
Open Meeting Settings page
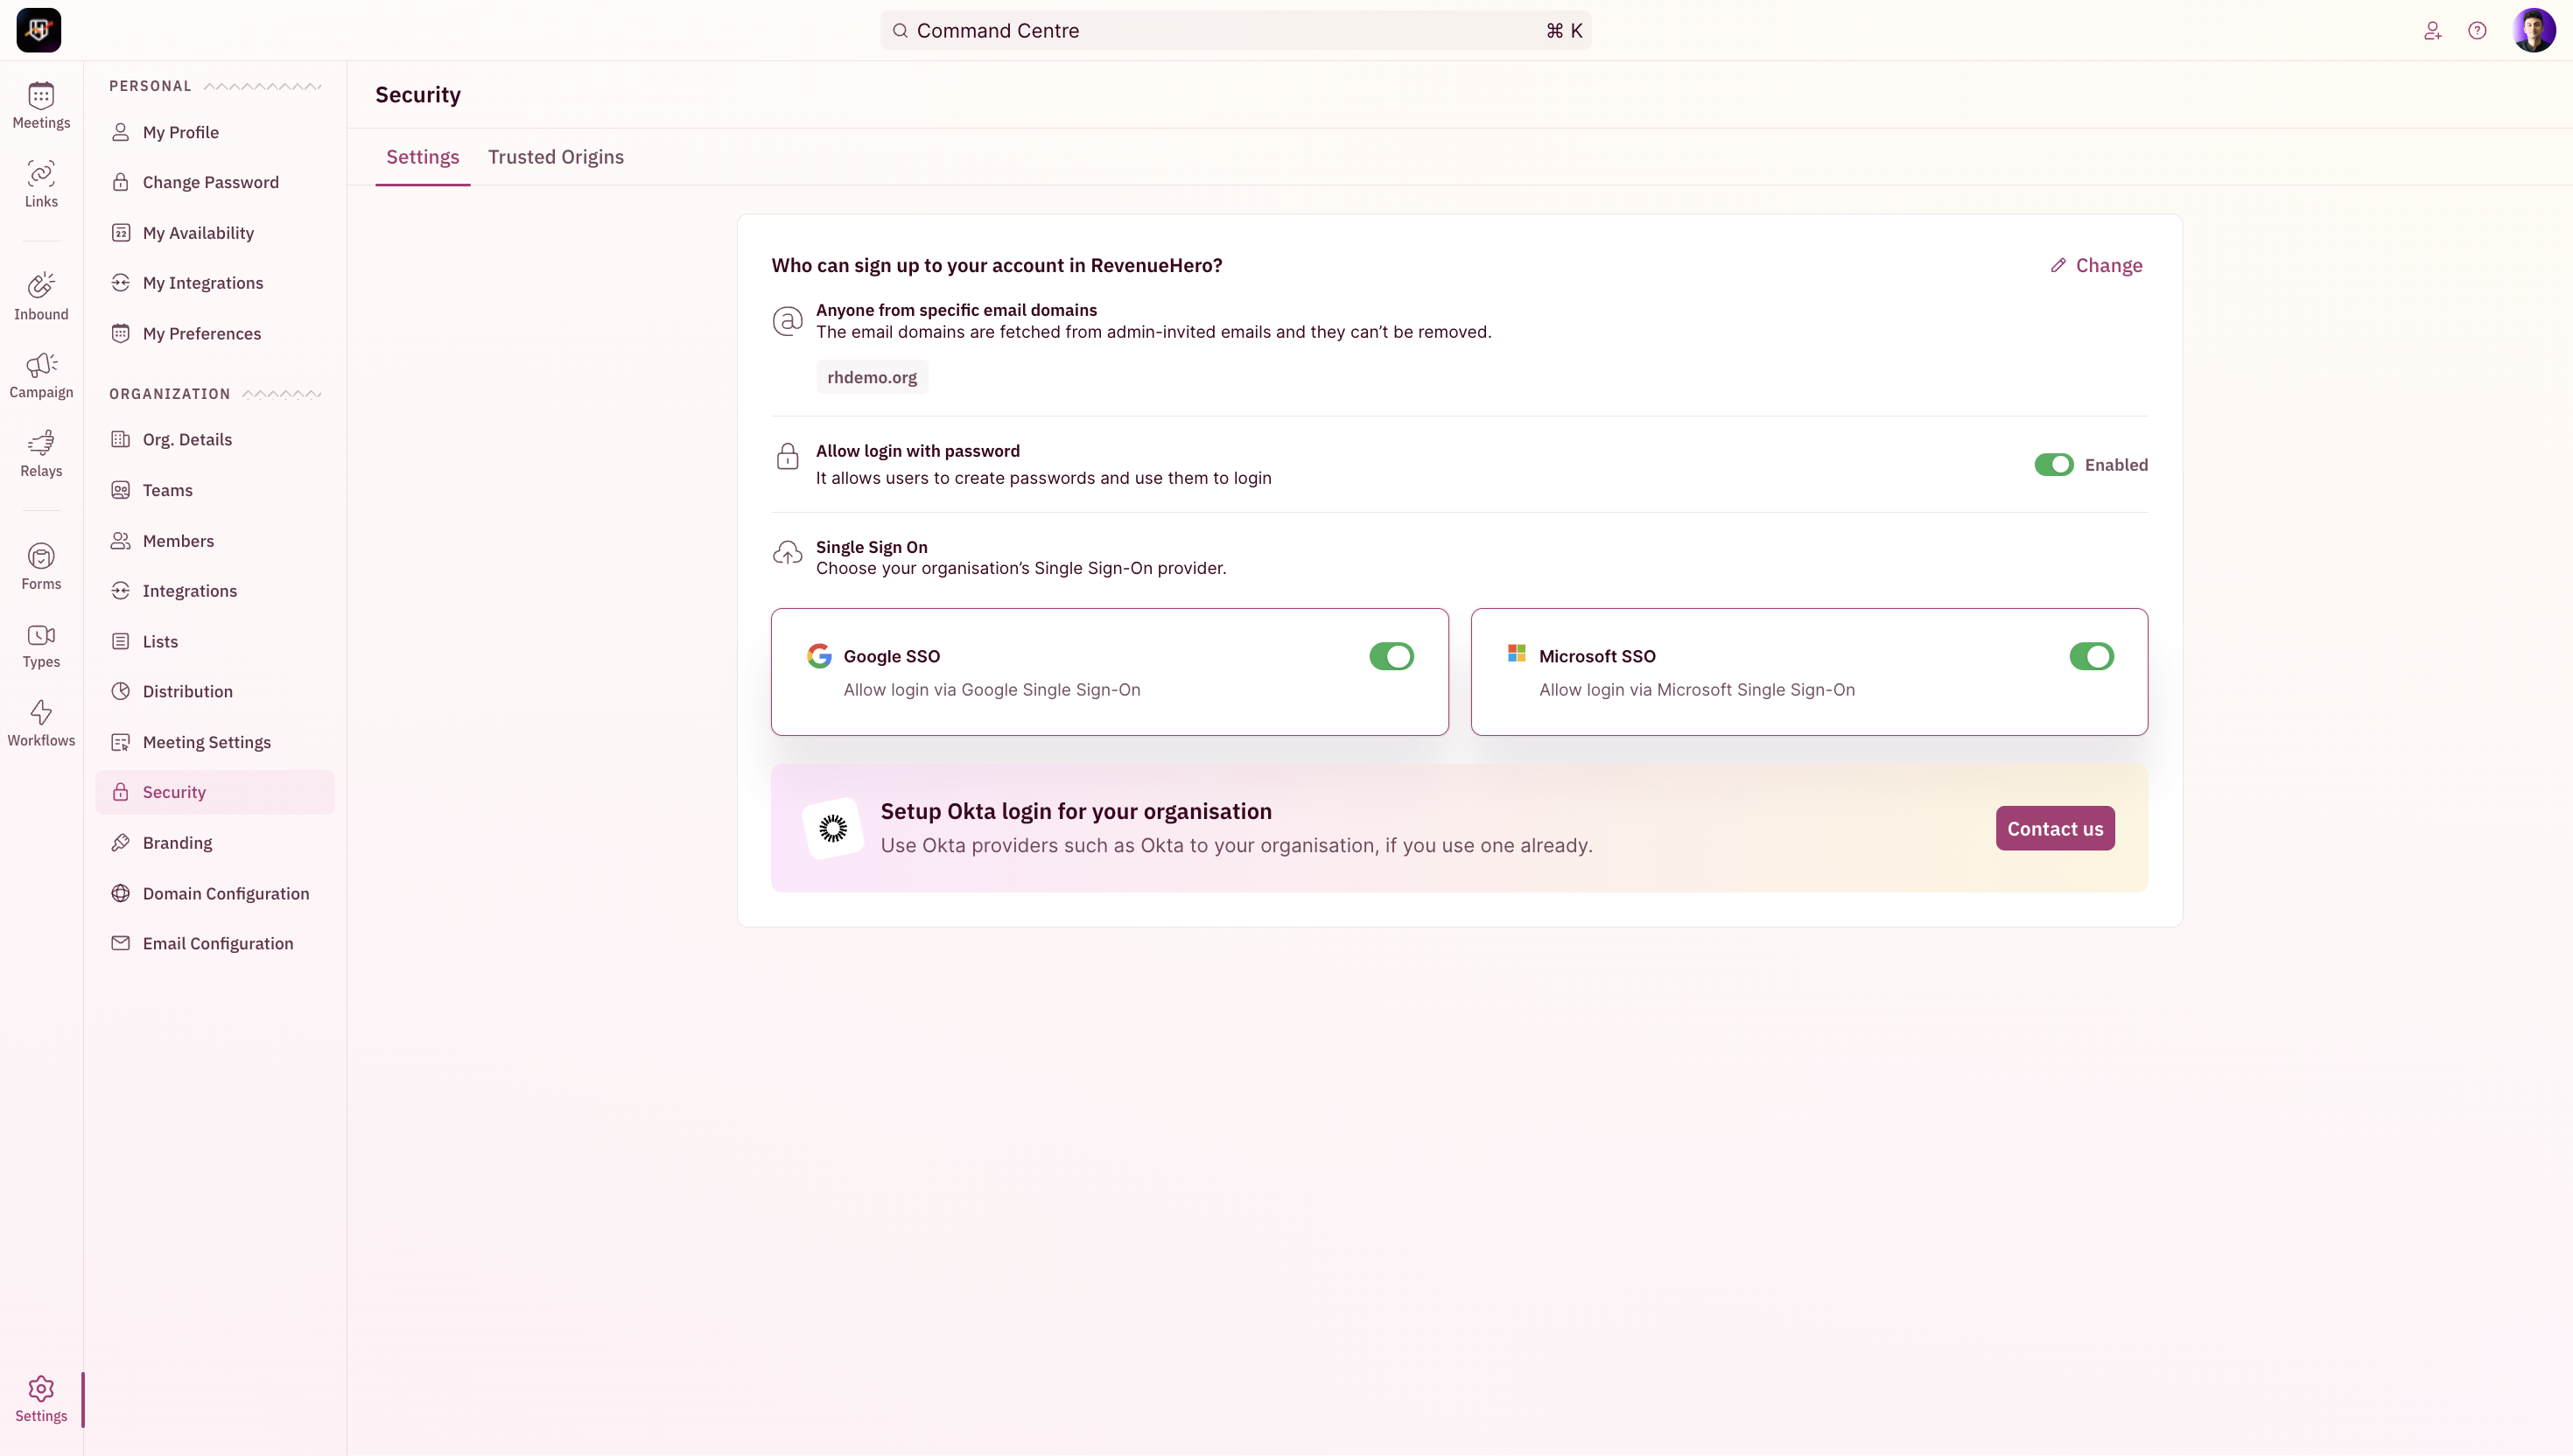pyautogui.click(x=215, y=742)
